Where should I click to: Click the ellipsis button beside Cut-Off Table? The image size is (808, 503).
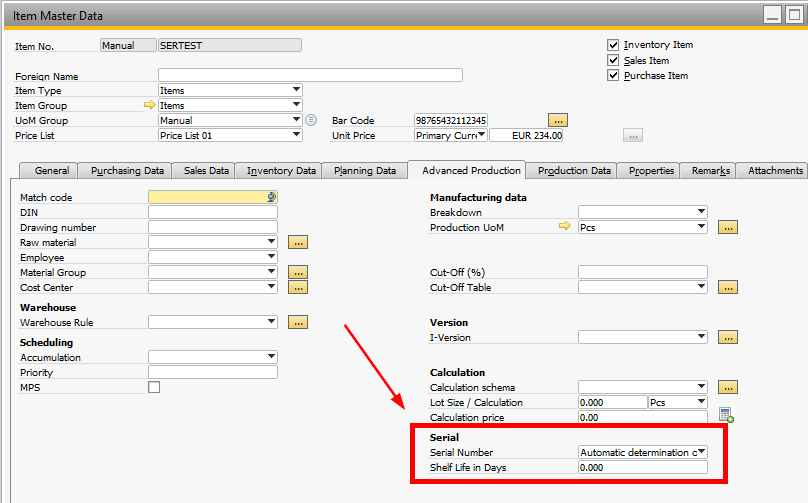click(728, 287)
